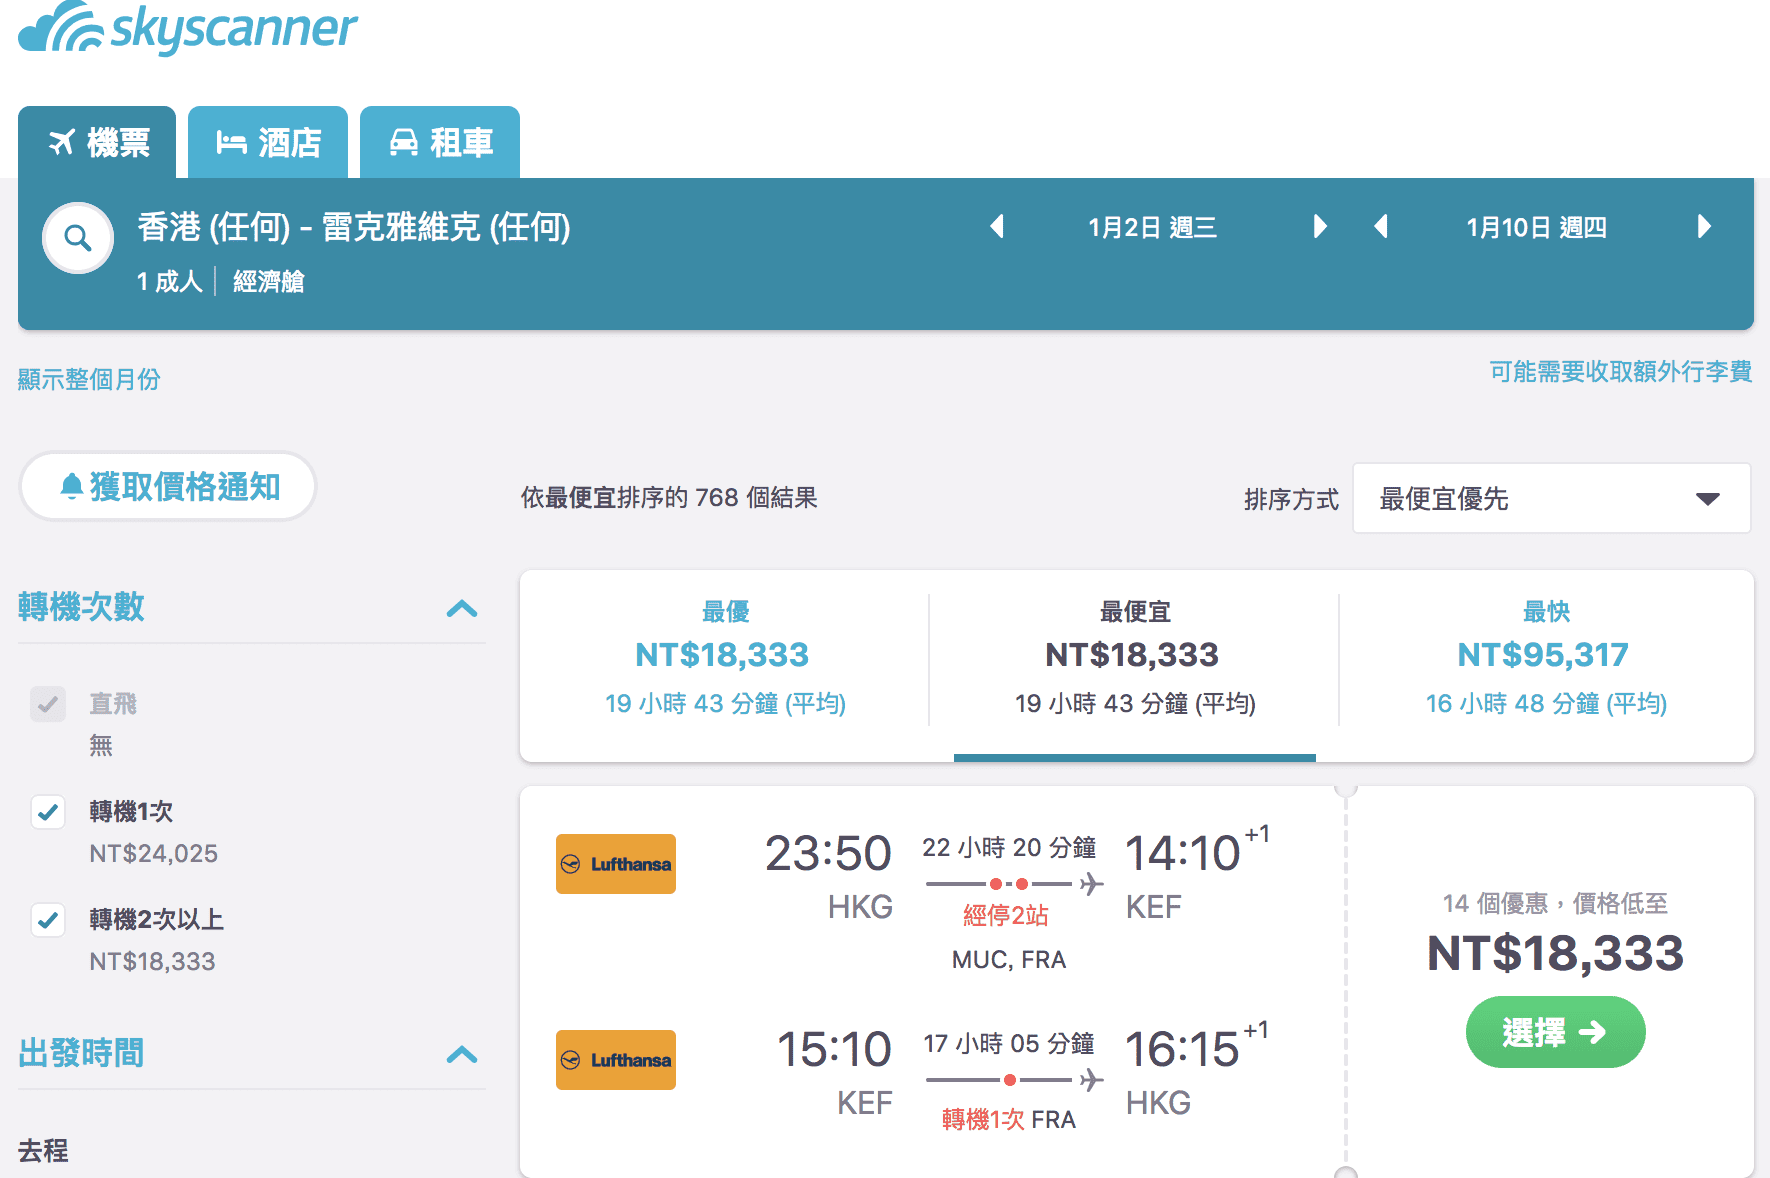This screenshot has height=1178, width=1770.
Task: Click the NT$18,333 deal price
Action: tap(1555, 953)
